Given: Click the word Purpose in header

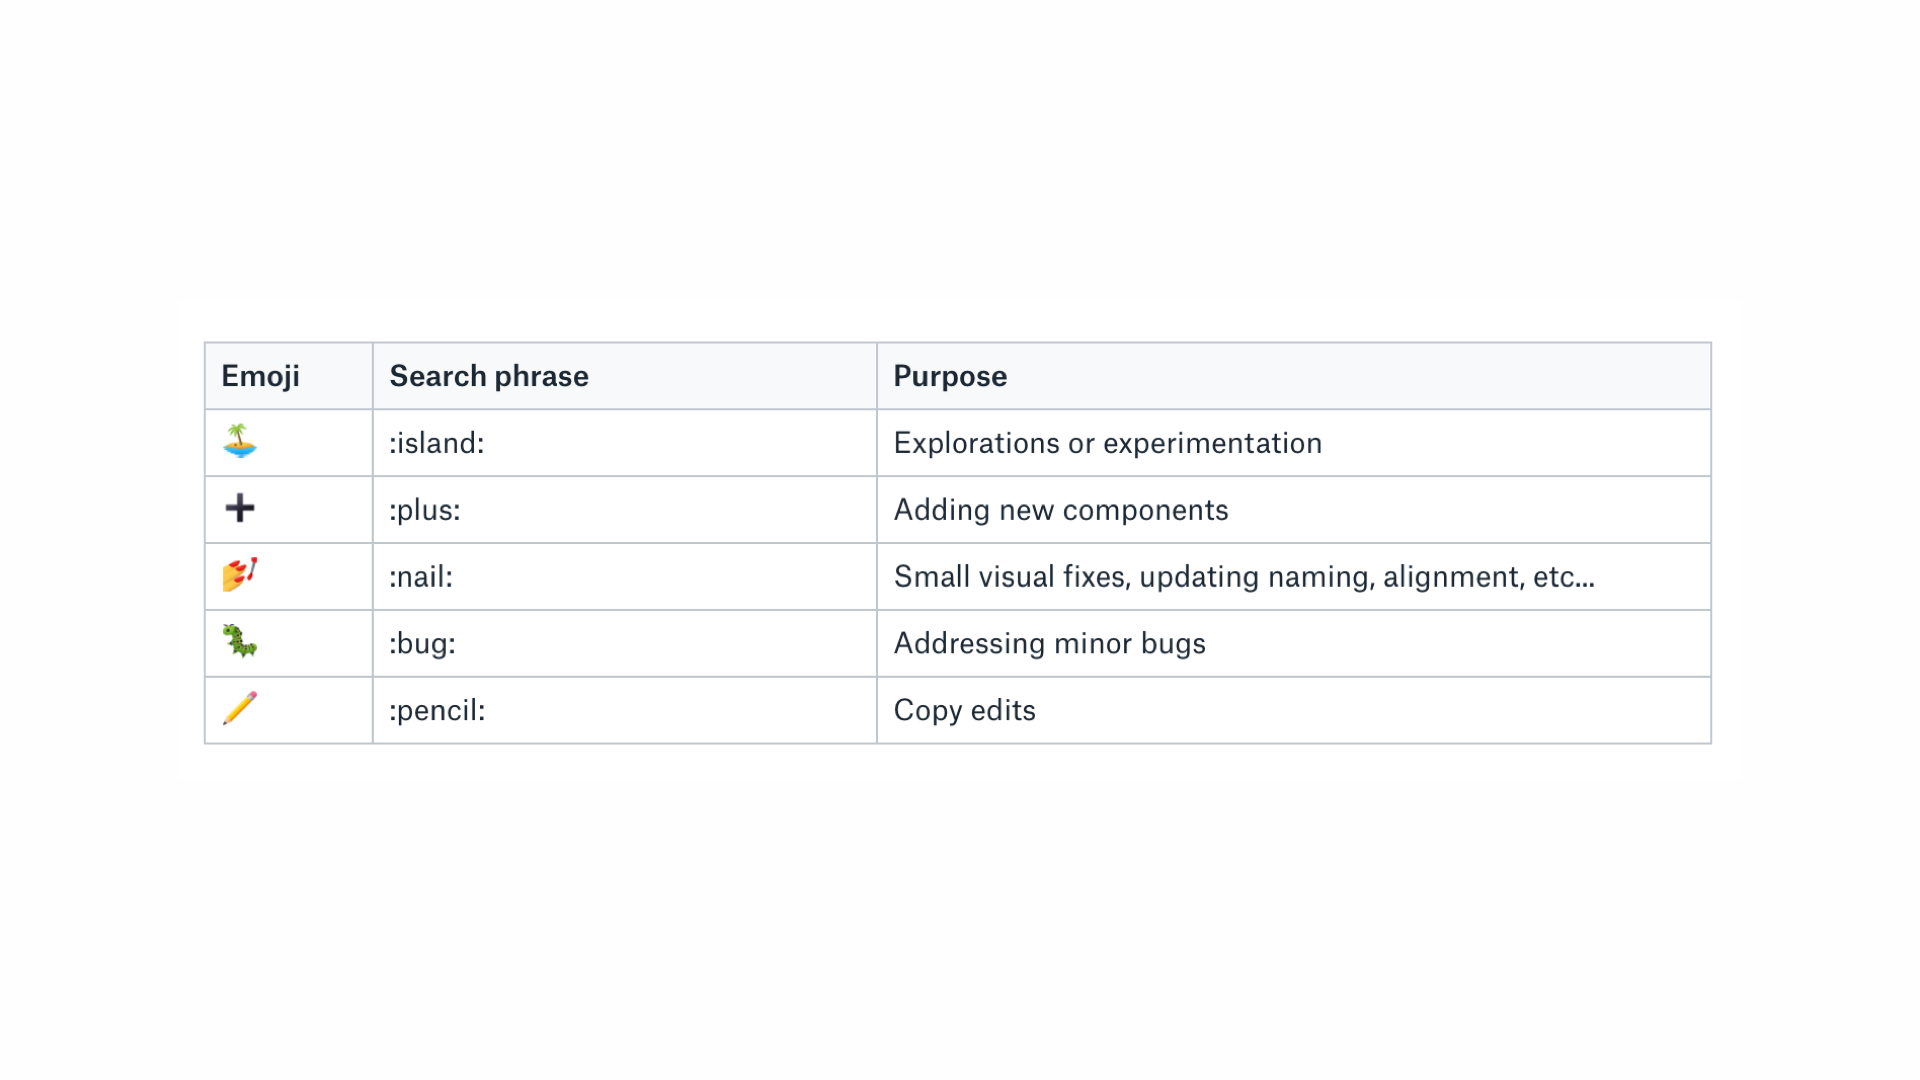Looking at the screenshot, I should coord(950,377).
